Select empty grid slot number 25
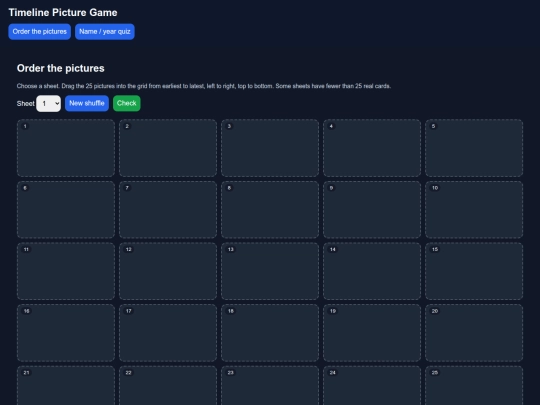This screenshot has height=405, width=540. (x=474, y=386)
